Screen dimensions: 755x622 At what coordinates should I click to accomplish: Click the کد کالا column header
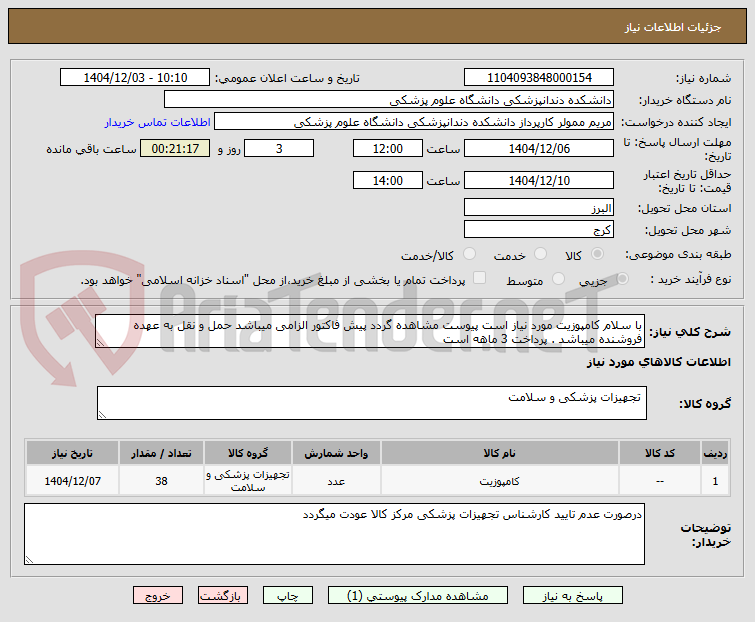click(660, 453)
